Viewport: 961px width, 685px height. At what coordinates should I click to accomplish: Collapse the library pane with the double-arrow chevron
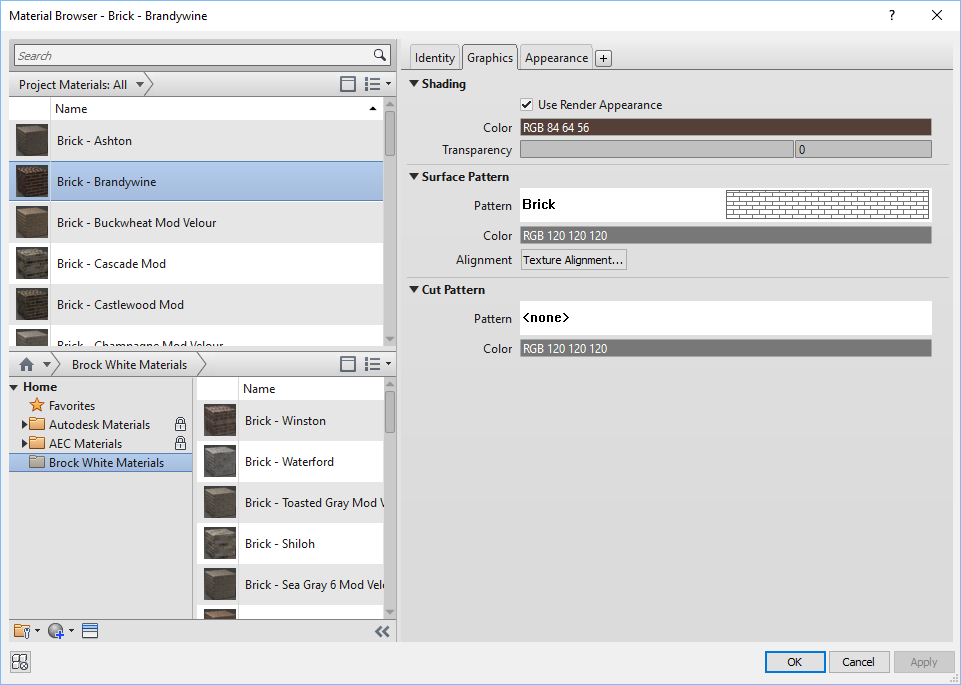[381, 631]
